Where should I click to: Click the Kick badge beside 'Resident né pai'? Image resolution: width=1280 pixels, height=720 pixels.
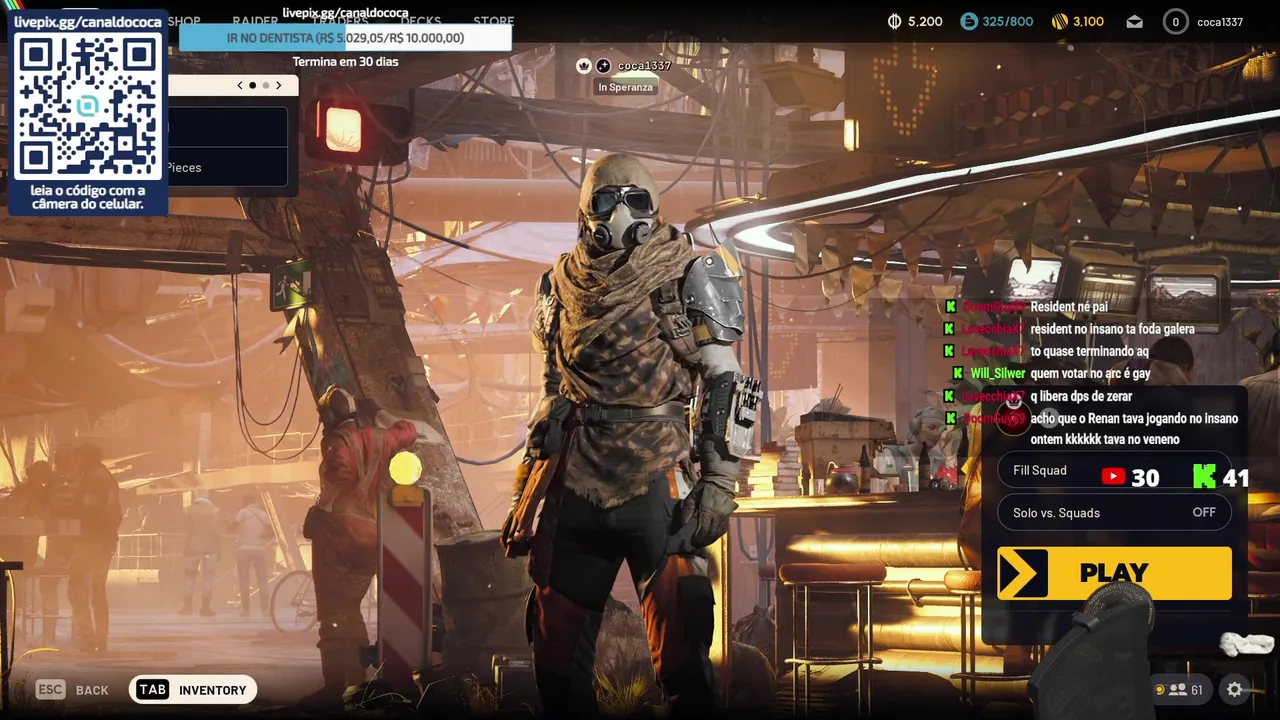[950, 307]
